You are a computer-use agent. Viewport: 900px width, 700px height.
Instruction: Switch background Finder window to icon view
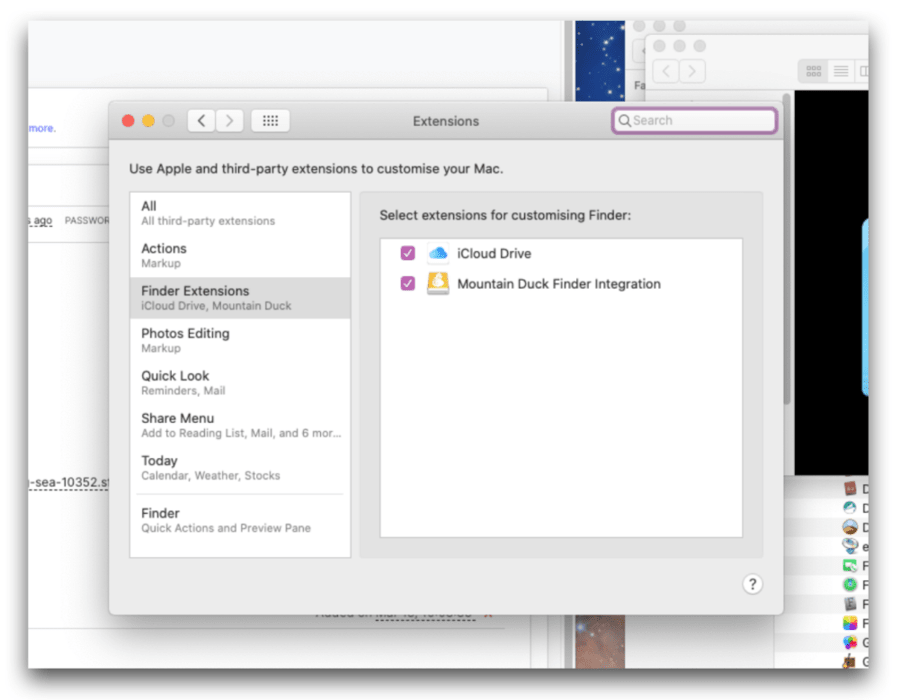(x=814, y=71)
